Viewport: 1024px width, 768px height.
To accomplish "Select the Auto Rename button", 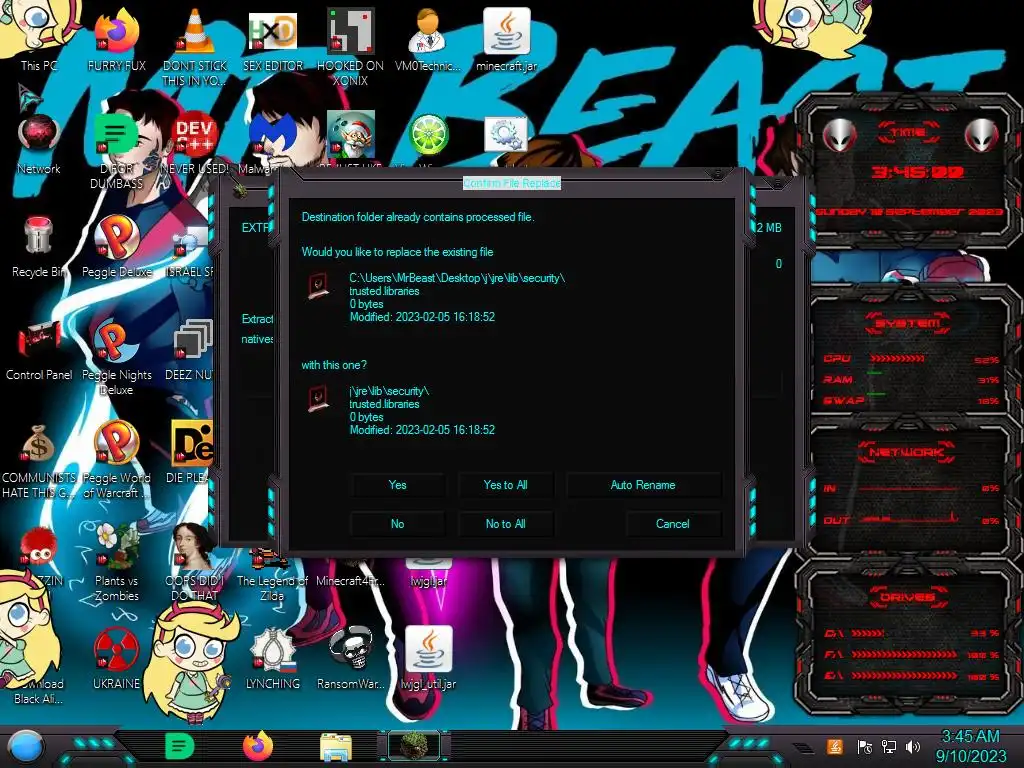I will click(643, 485).
